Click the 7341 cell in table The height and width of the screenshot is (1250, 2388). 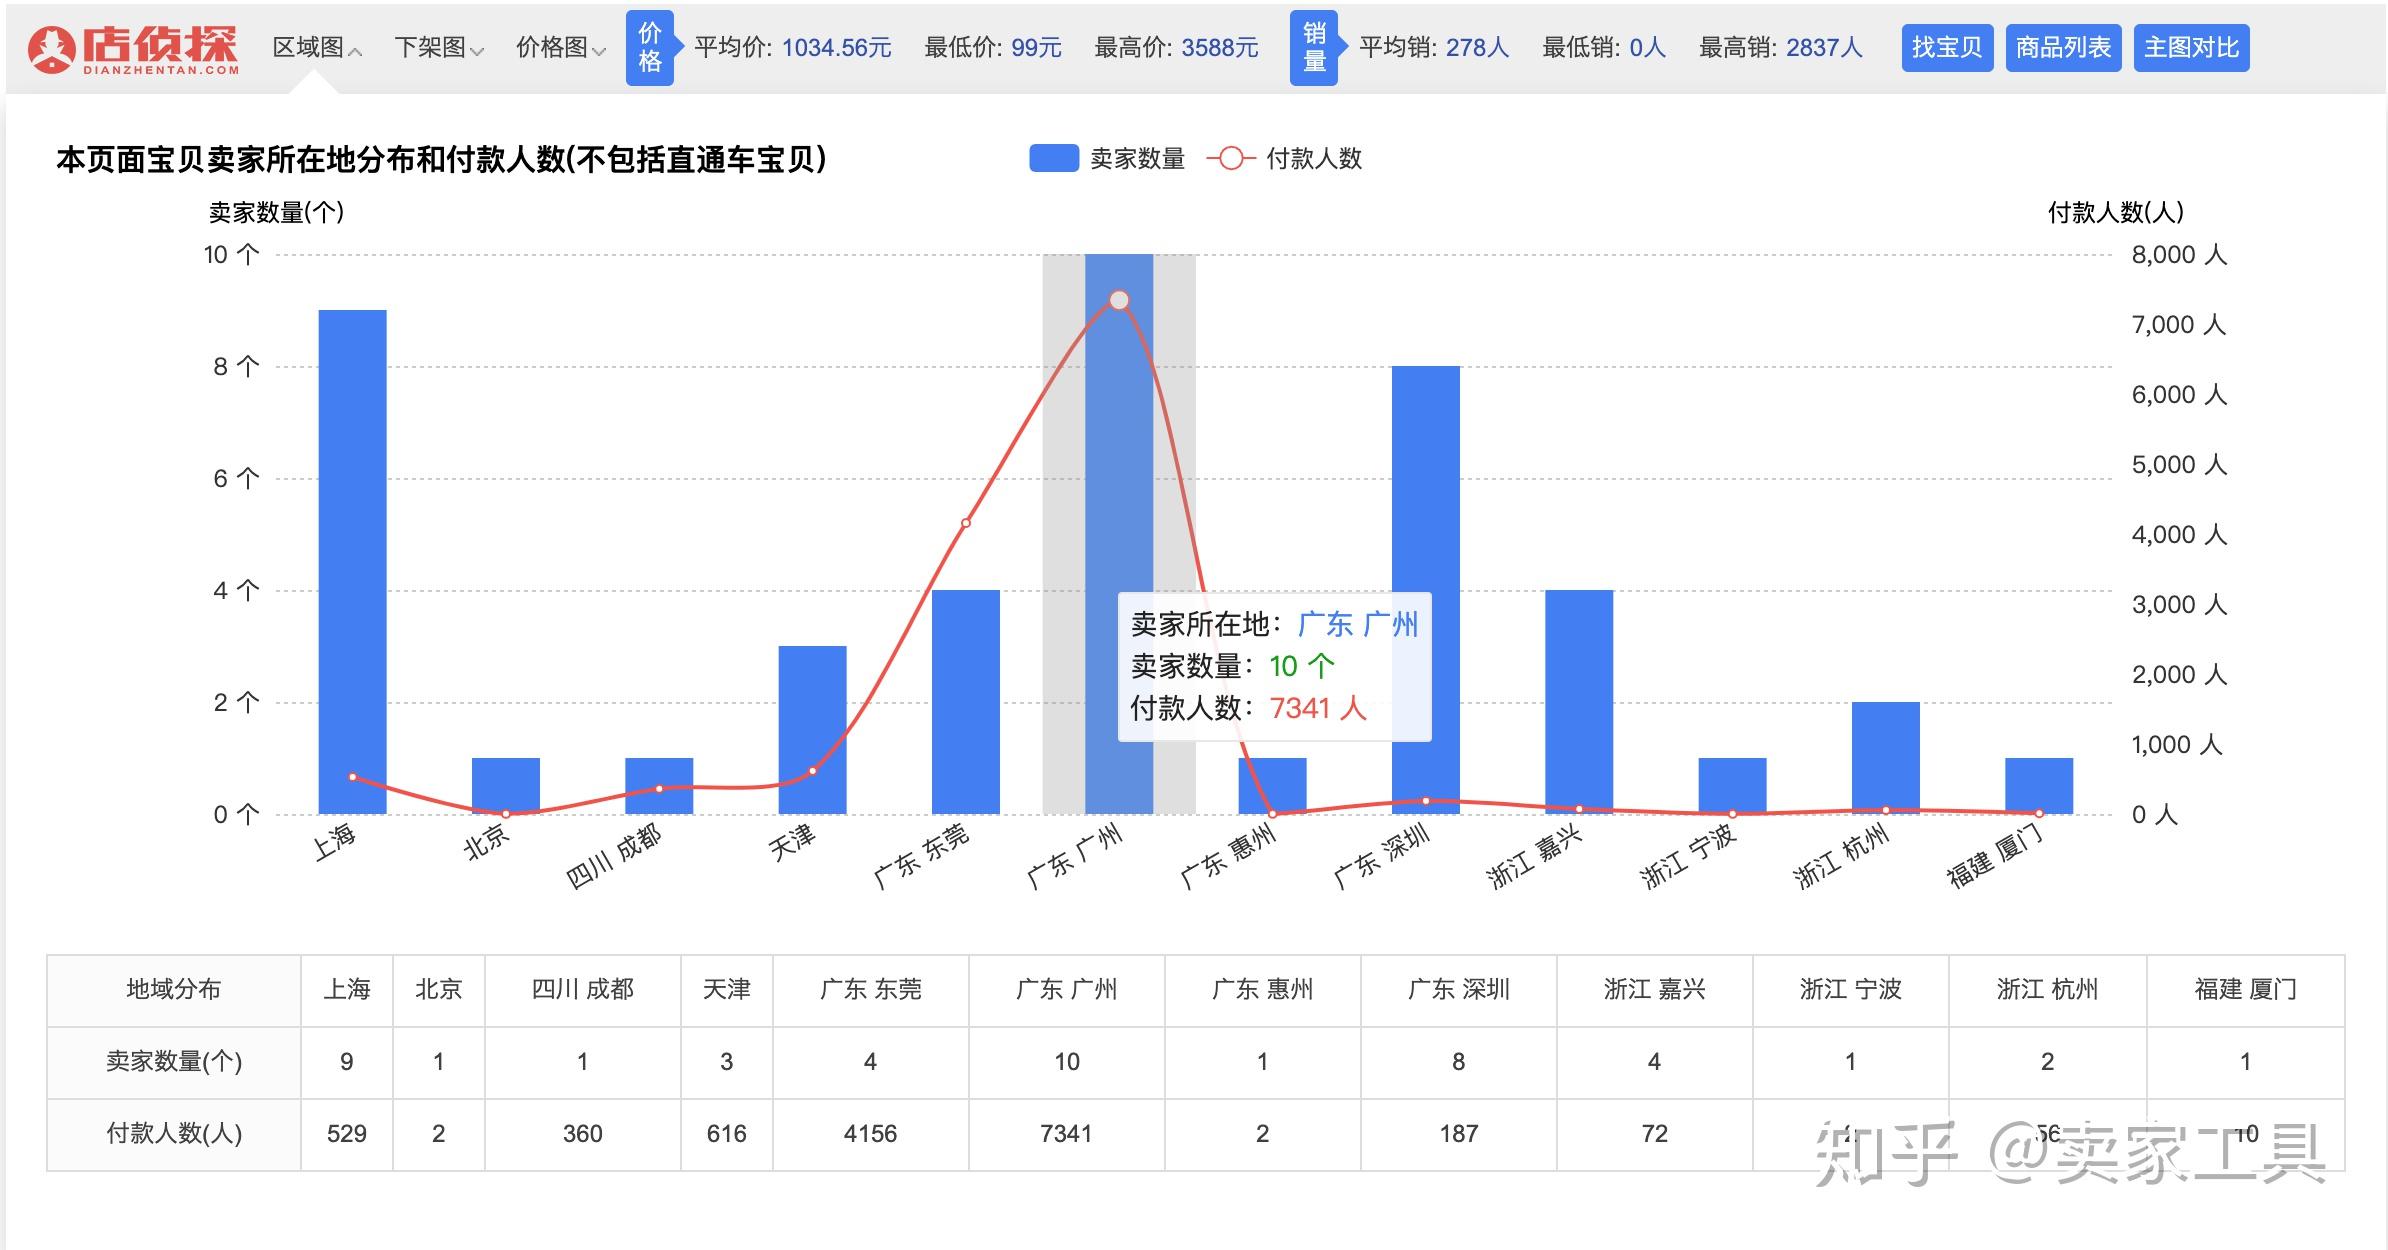click(1067, 1134)
